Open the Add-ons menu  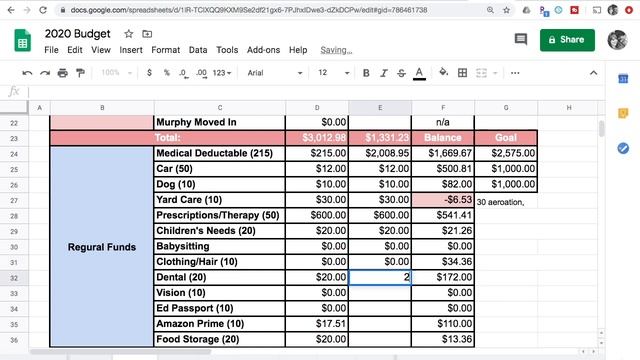pos(263,50)
